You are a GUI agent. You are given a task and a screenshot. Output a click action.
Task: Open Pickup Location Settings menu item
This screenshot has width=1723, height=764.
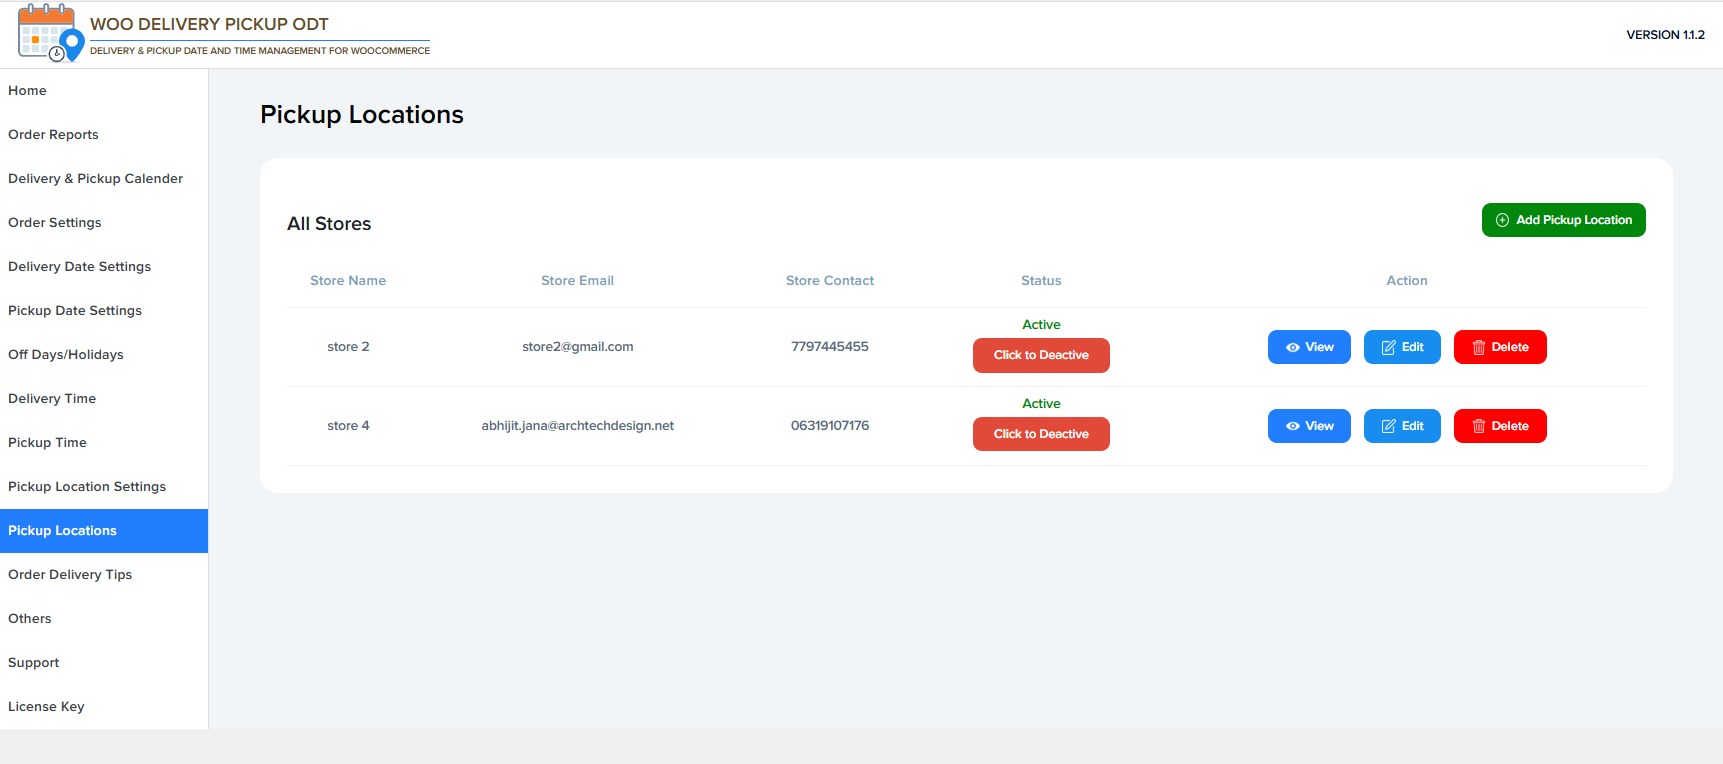point(87,487)
